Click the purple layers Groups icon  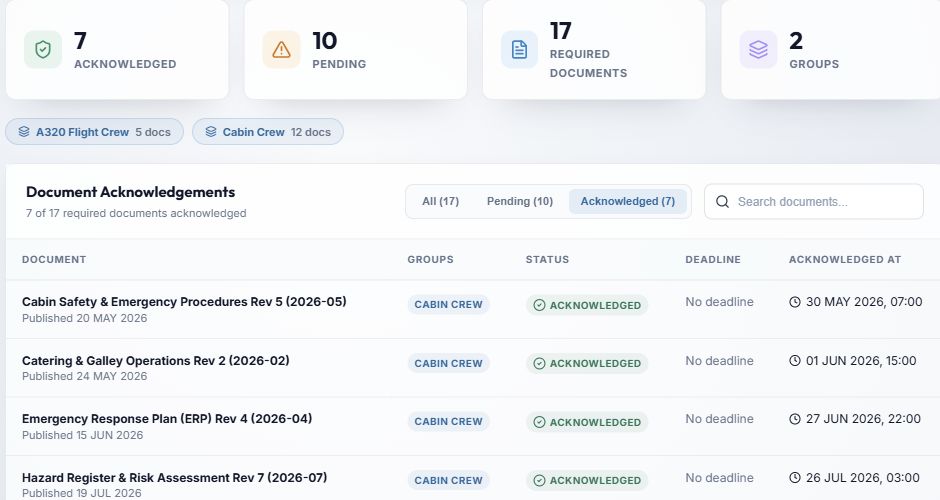click(758, 49)
